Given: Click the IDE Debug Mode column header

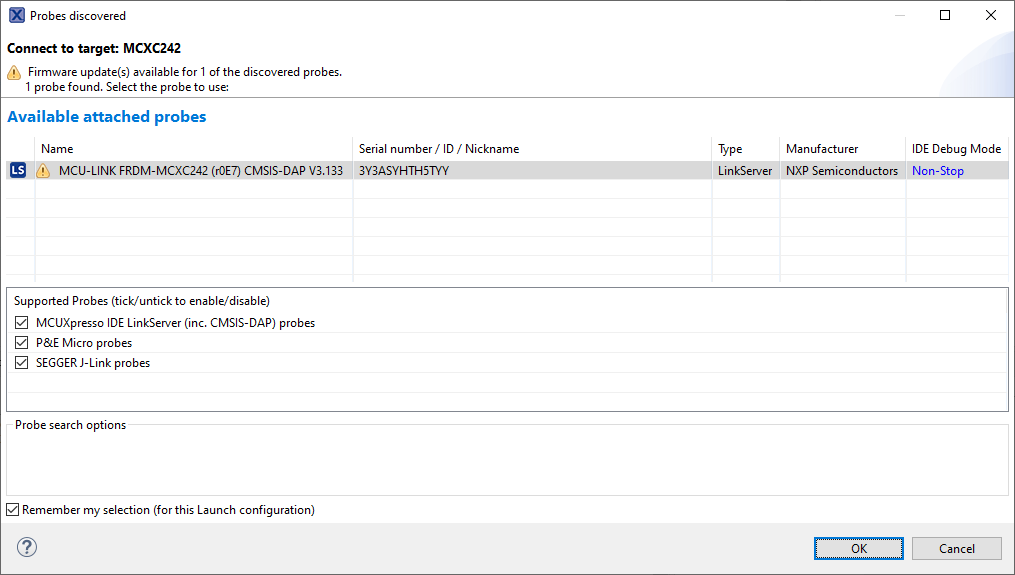Looking at the screenshot, I should pos(955,149).
